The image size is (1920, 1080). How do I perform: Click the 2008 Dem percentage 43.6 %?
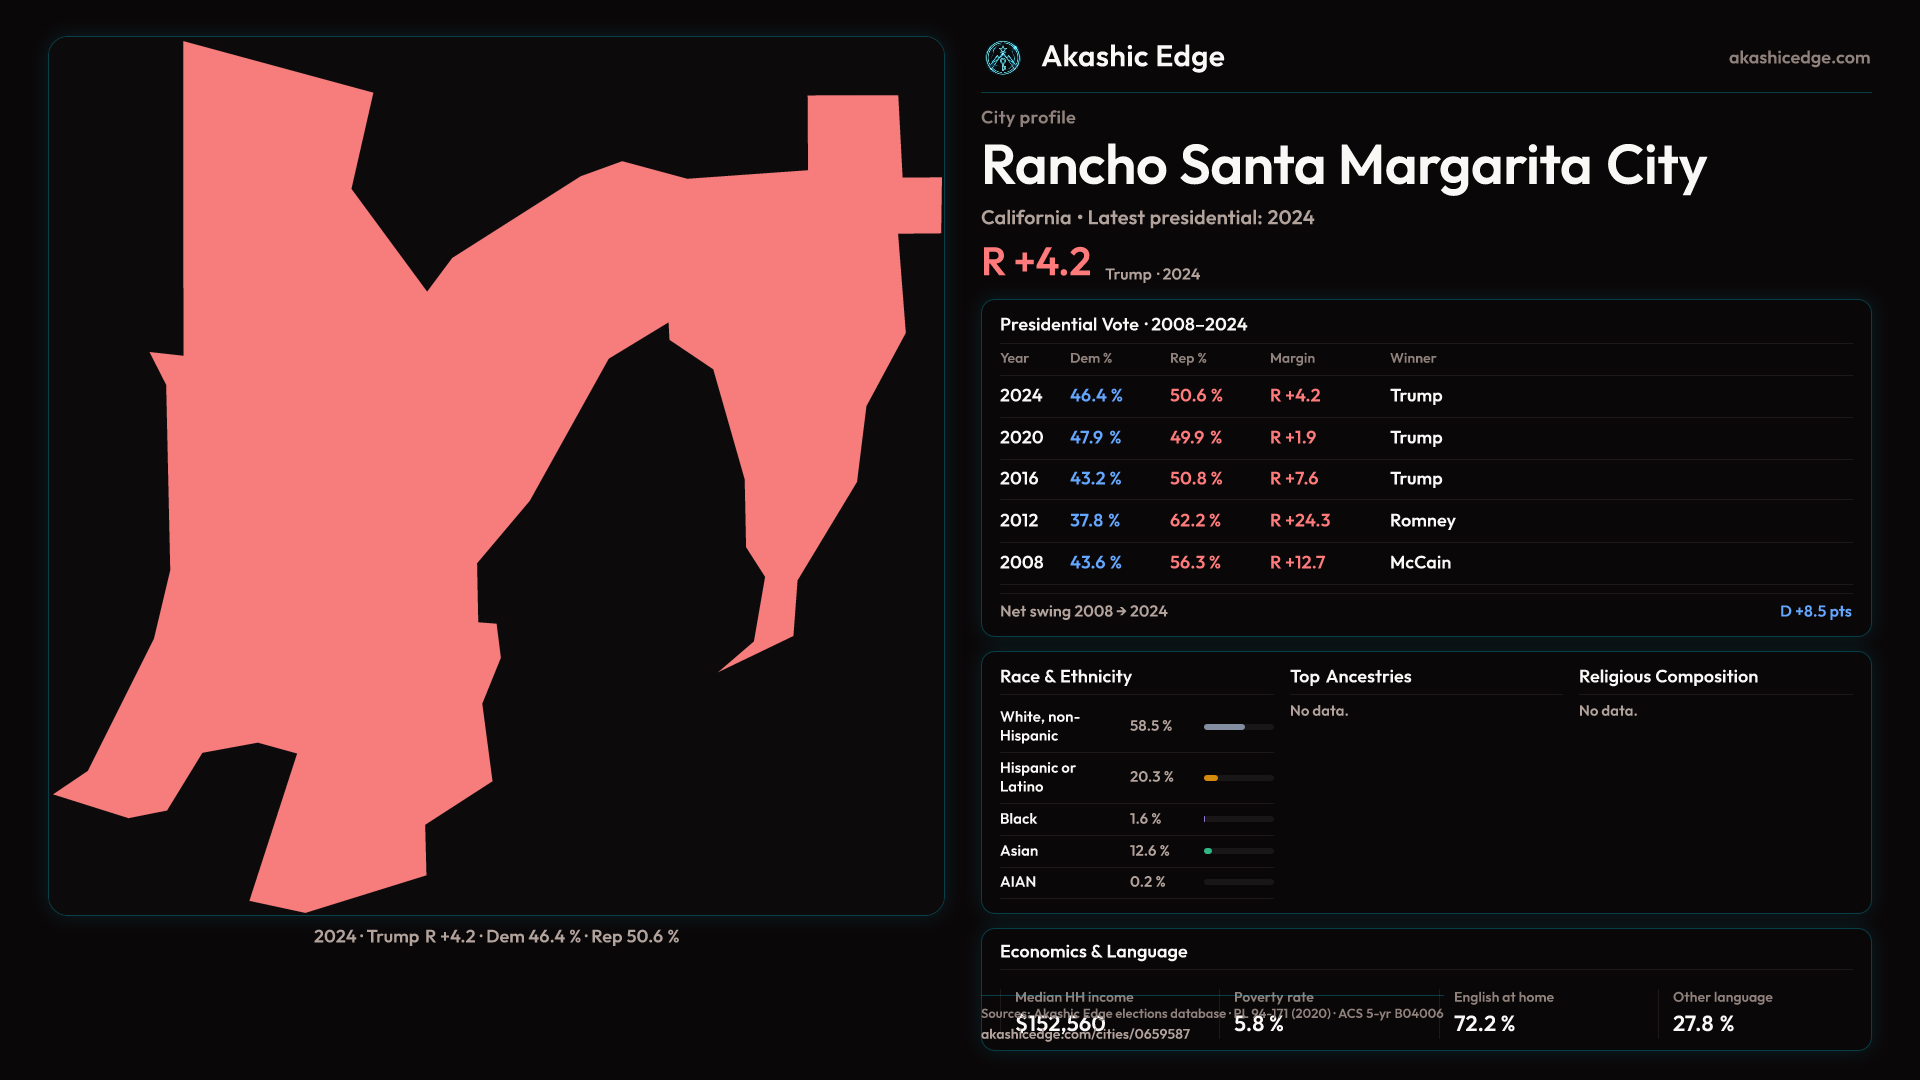click(x=1095, y=563)
